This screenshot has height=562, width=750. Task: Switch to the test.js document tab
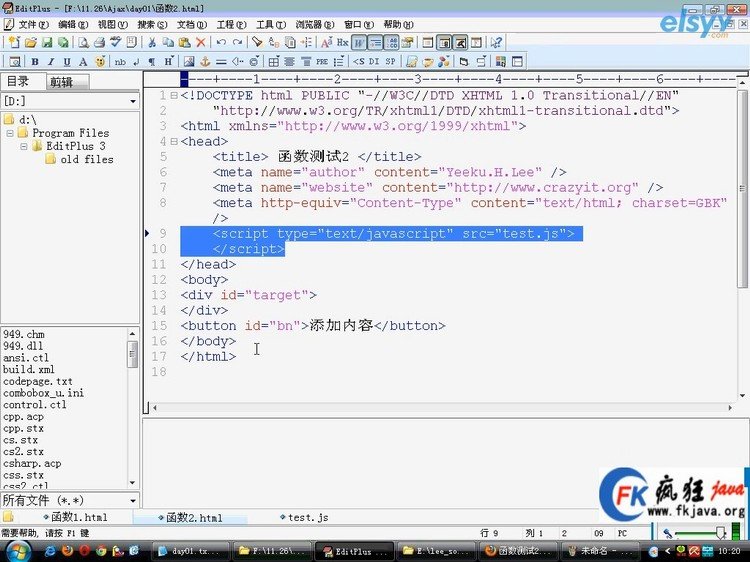tap(304, 517)
